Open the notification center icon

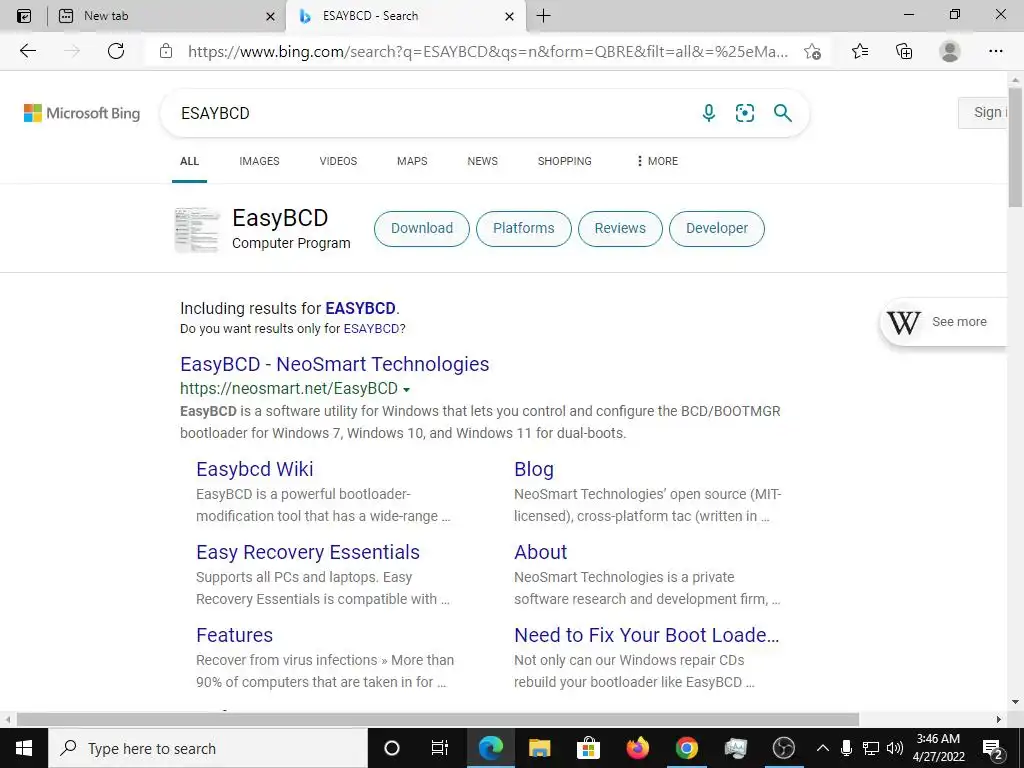coord(993,748)
